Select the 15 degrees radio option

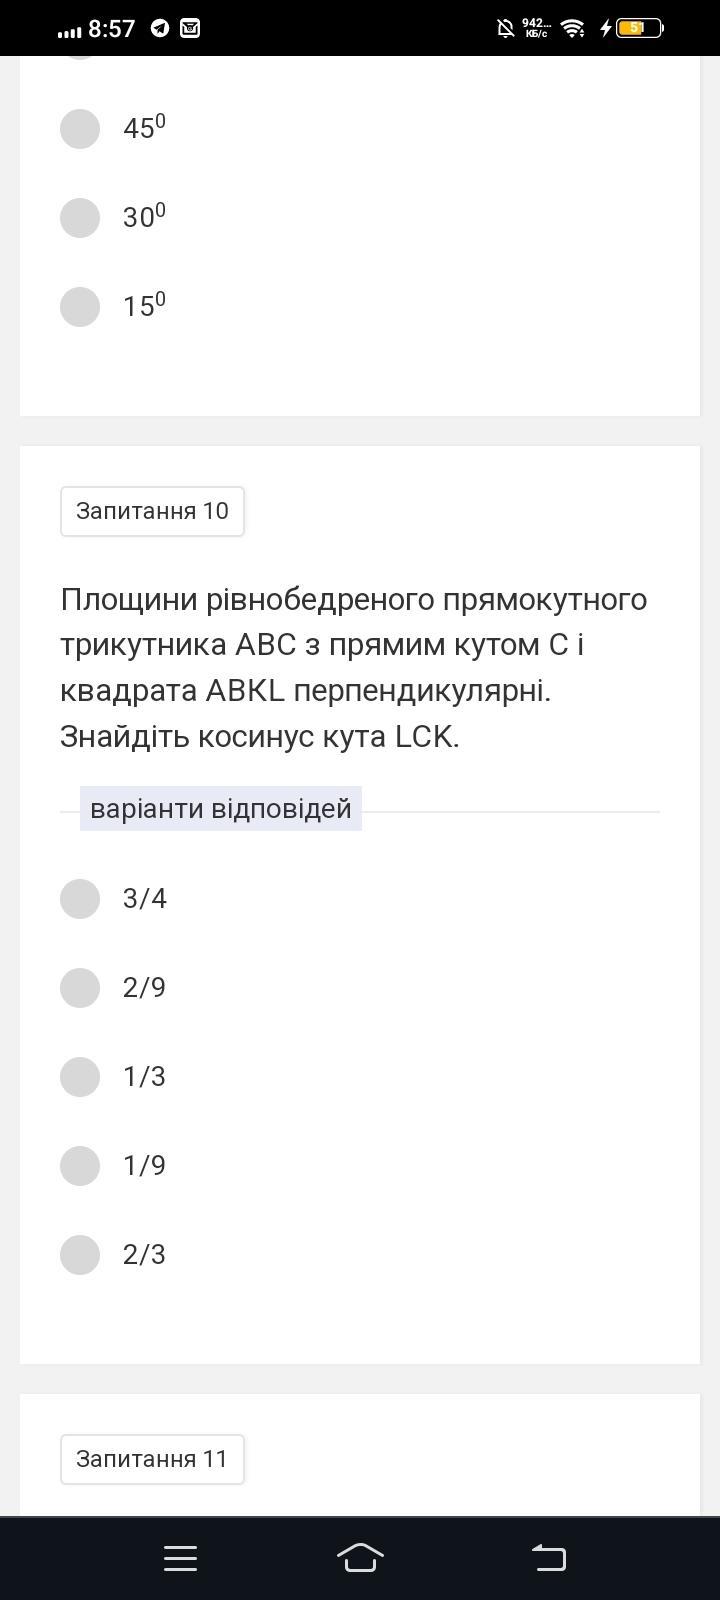coord(80,307)
